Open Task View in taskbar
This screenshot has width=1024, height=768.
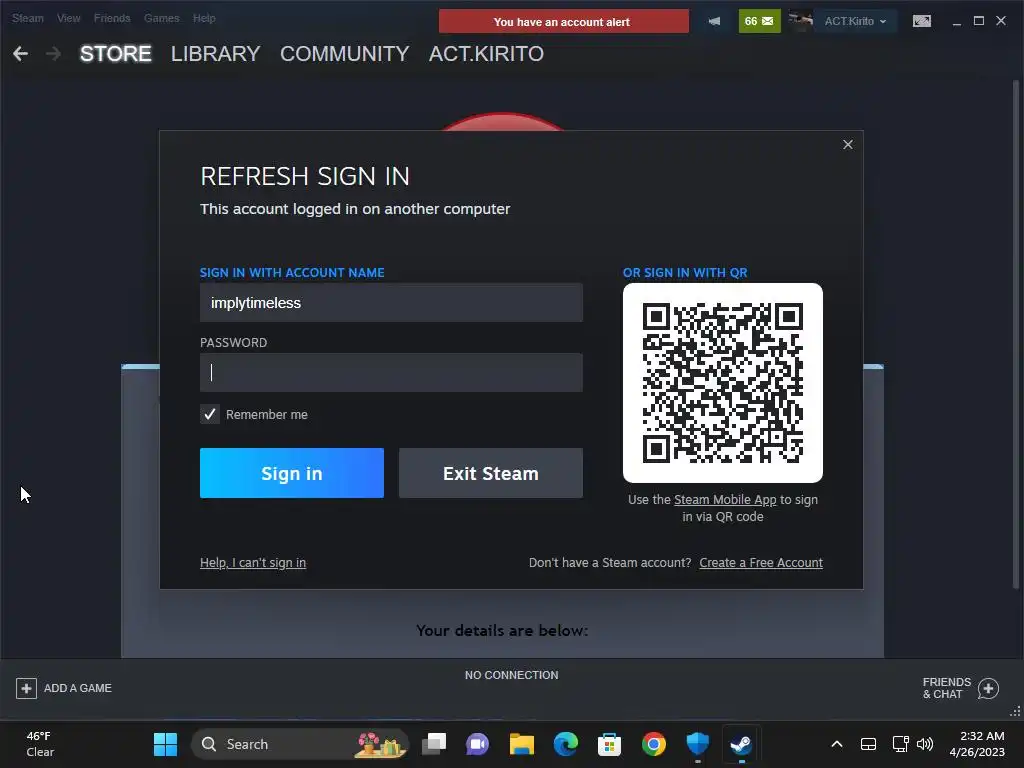pos(434,744)
